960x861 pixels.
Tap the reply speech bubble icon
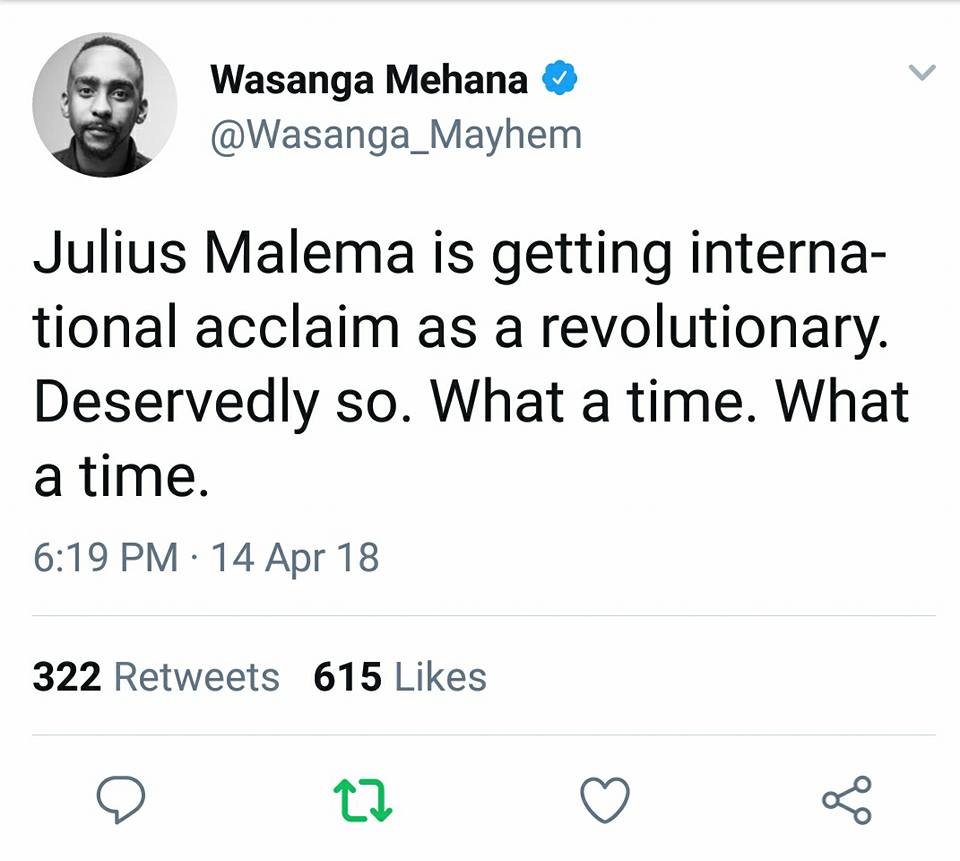tap(121, 799)
